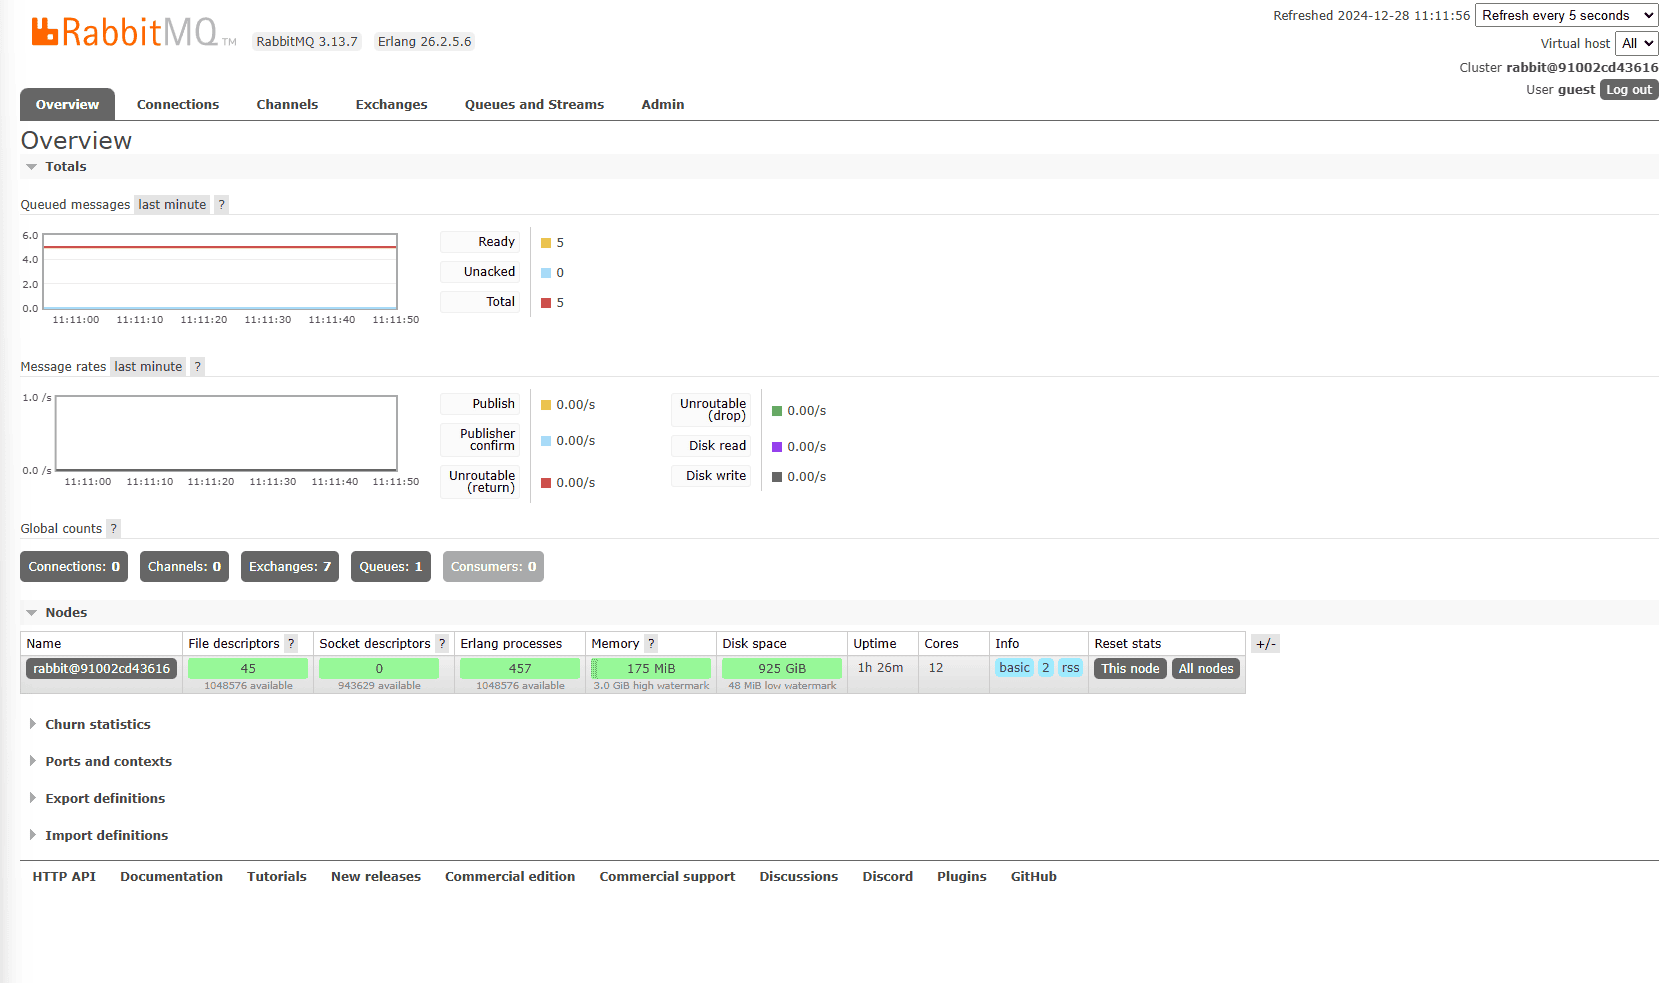Toggle the Unroutable (drop) legend label
The width and height of the screenshot is (1671, 983).
point(711,409)
